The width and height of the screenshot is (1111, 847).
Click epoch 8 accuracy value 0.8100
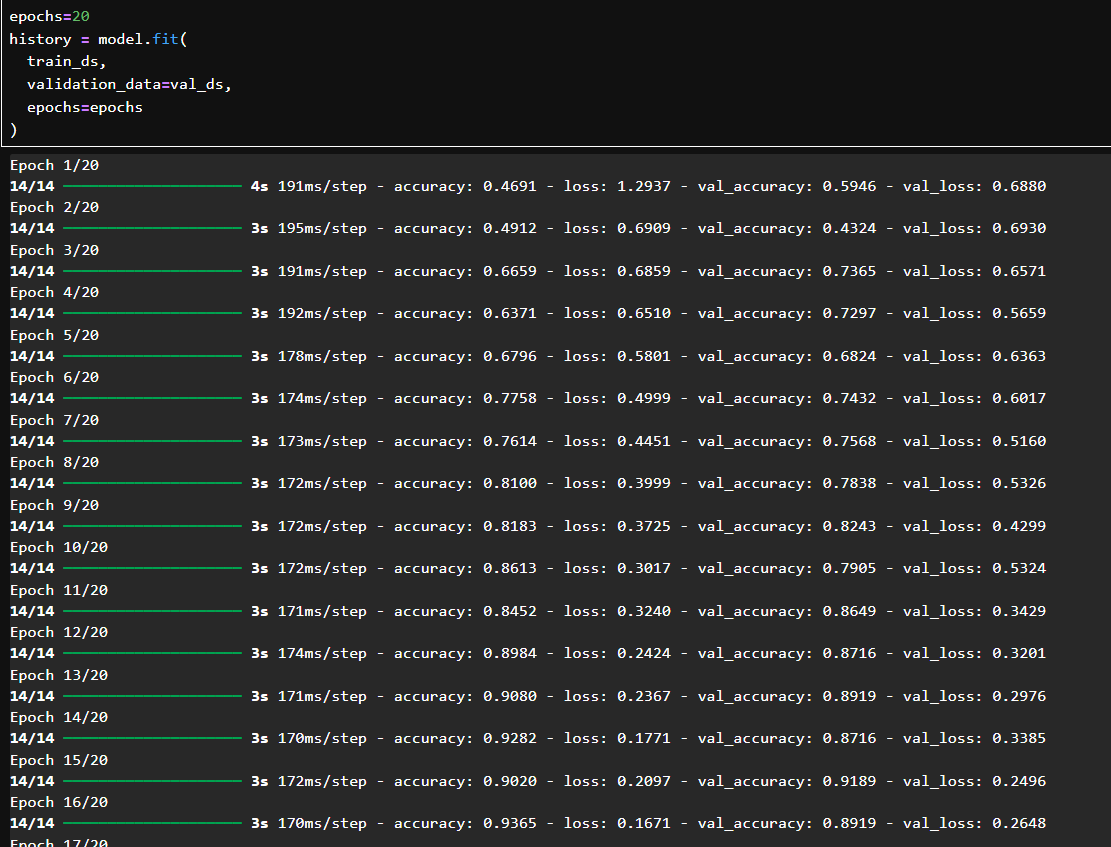click(510, 483)
